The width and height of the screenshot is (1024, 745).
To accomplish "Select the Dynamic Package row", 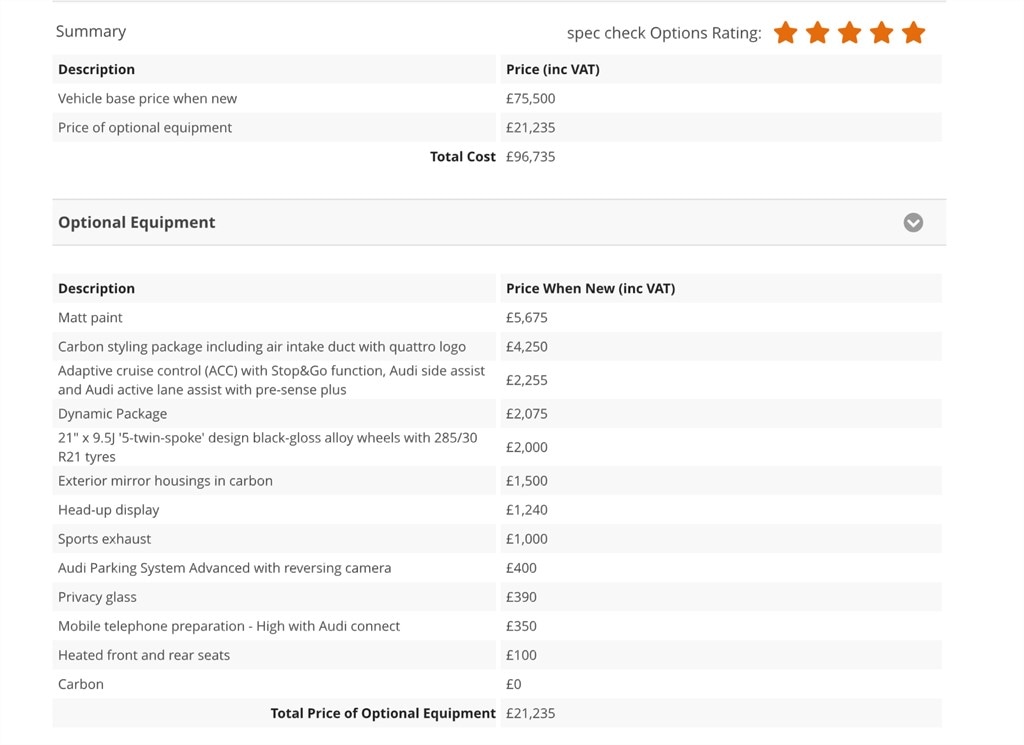I will pos(497,413).
